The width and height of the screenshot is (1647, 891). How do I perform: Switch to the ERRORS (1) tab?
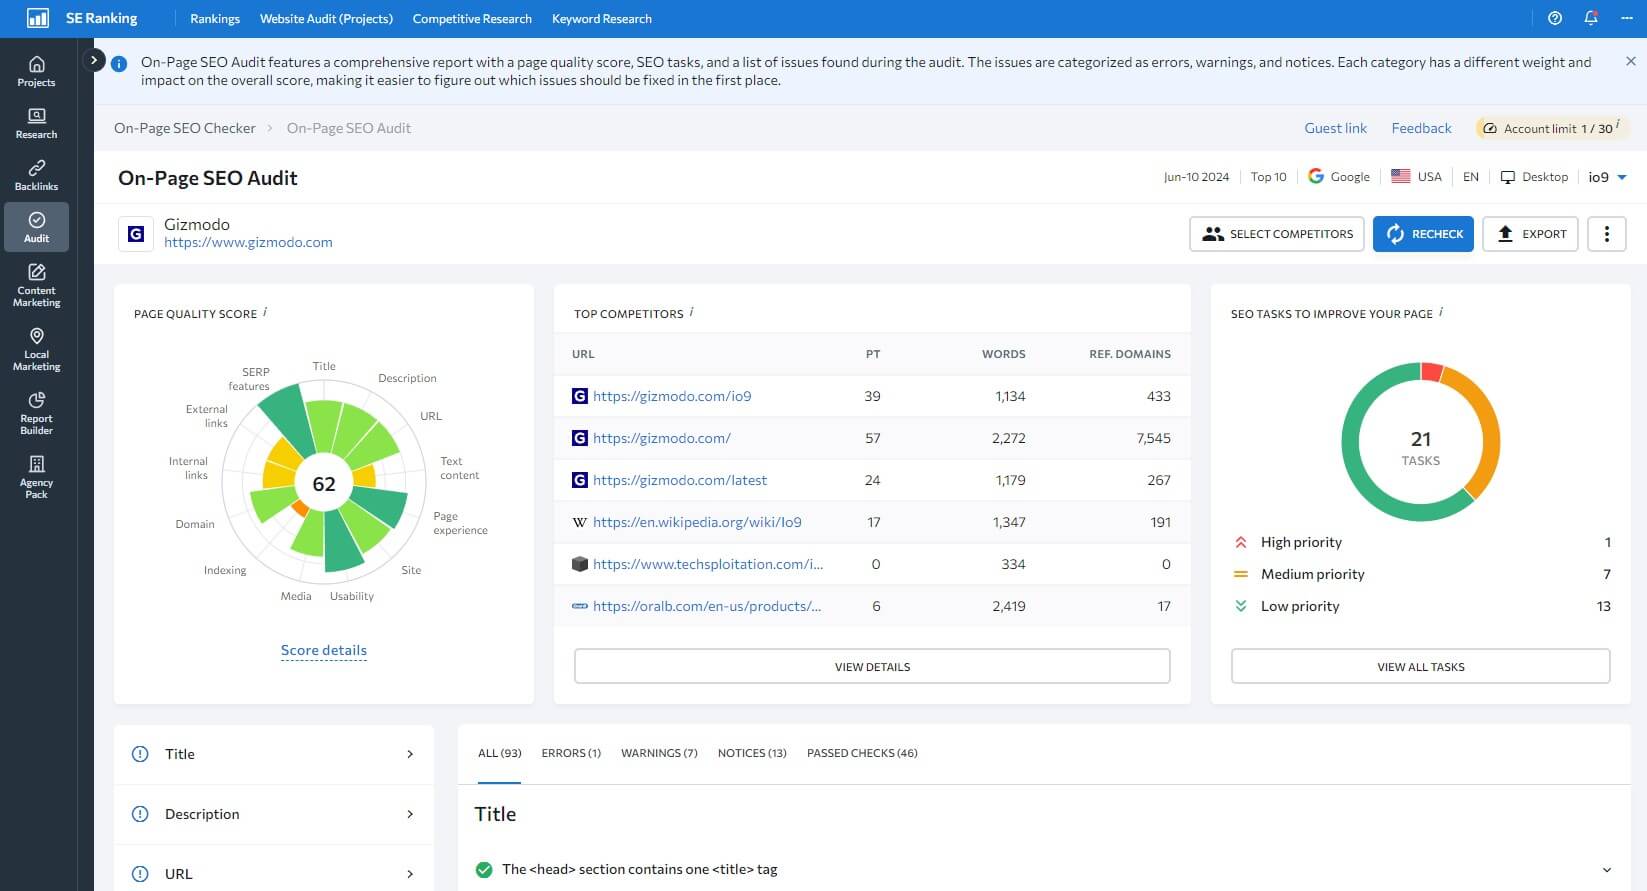coord(571,753)
